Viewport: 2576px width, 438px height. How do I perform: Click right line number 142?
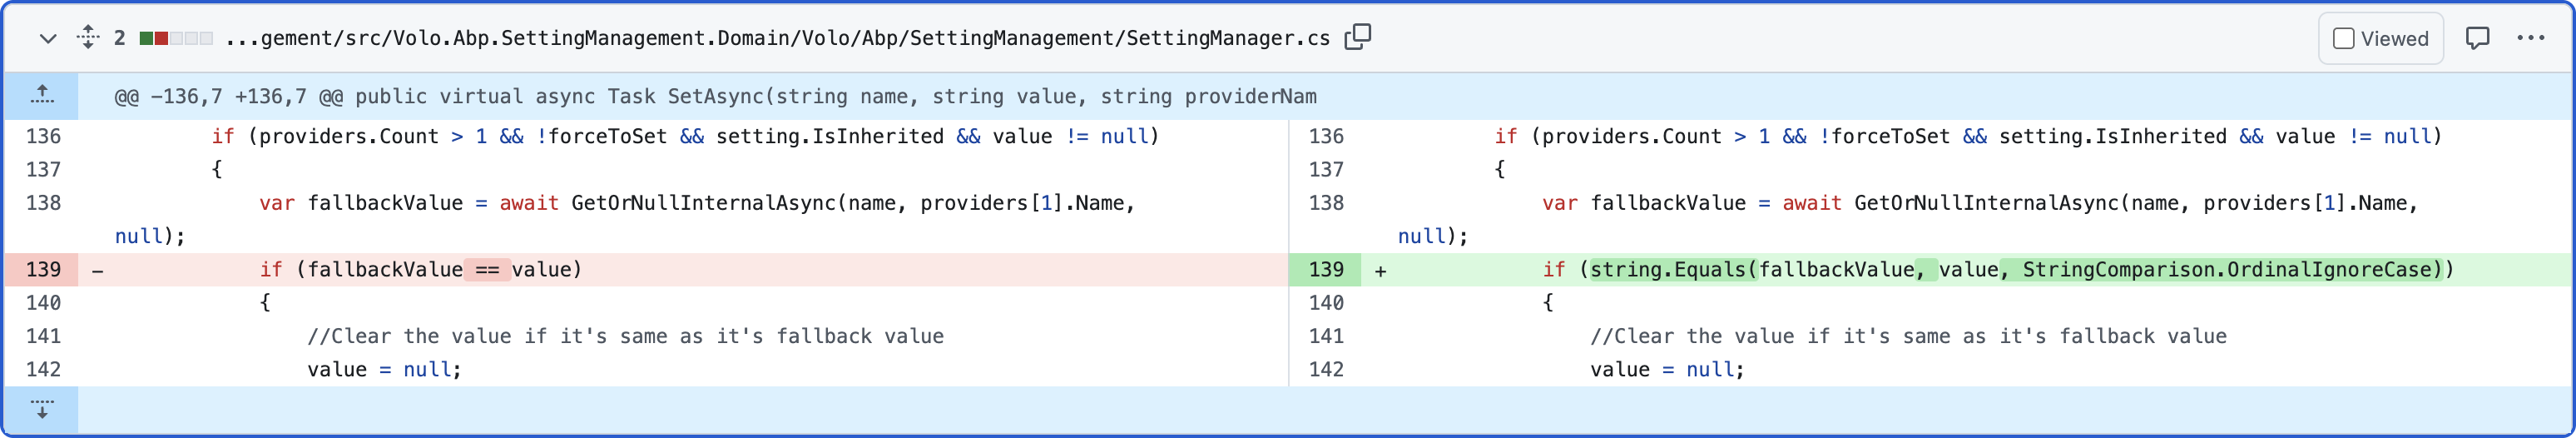pyautogui.click(x=1326, y=370)
